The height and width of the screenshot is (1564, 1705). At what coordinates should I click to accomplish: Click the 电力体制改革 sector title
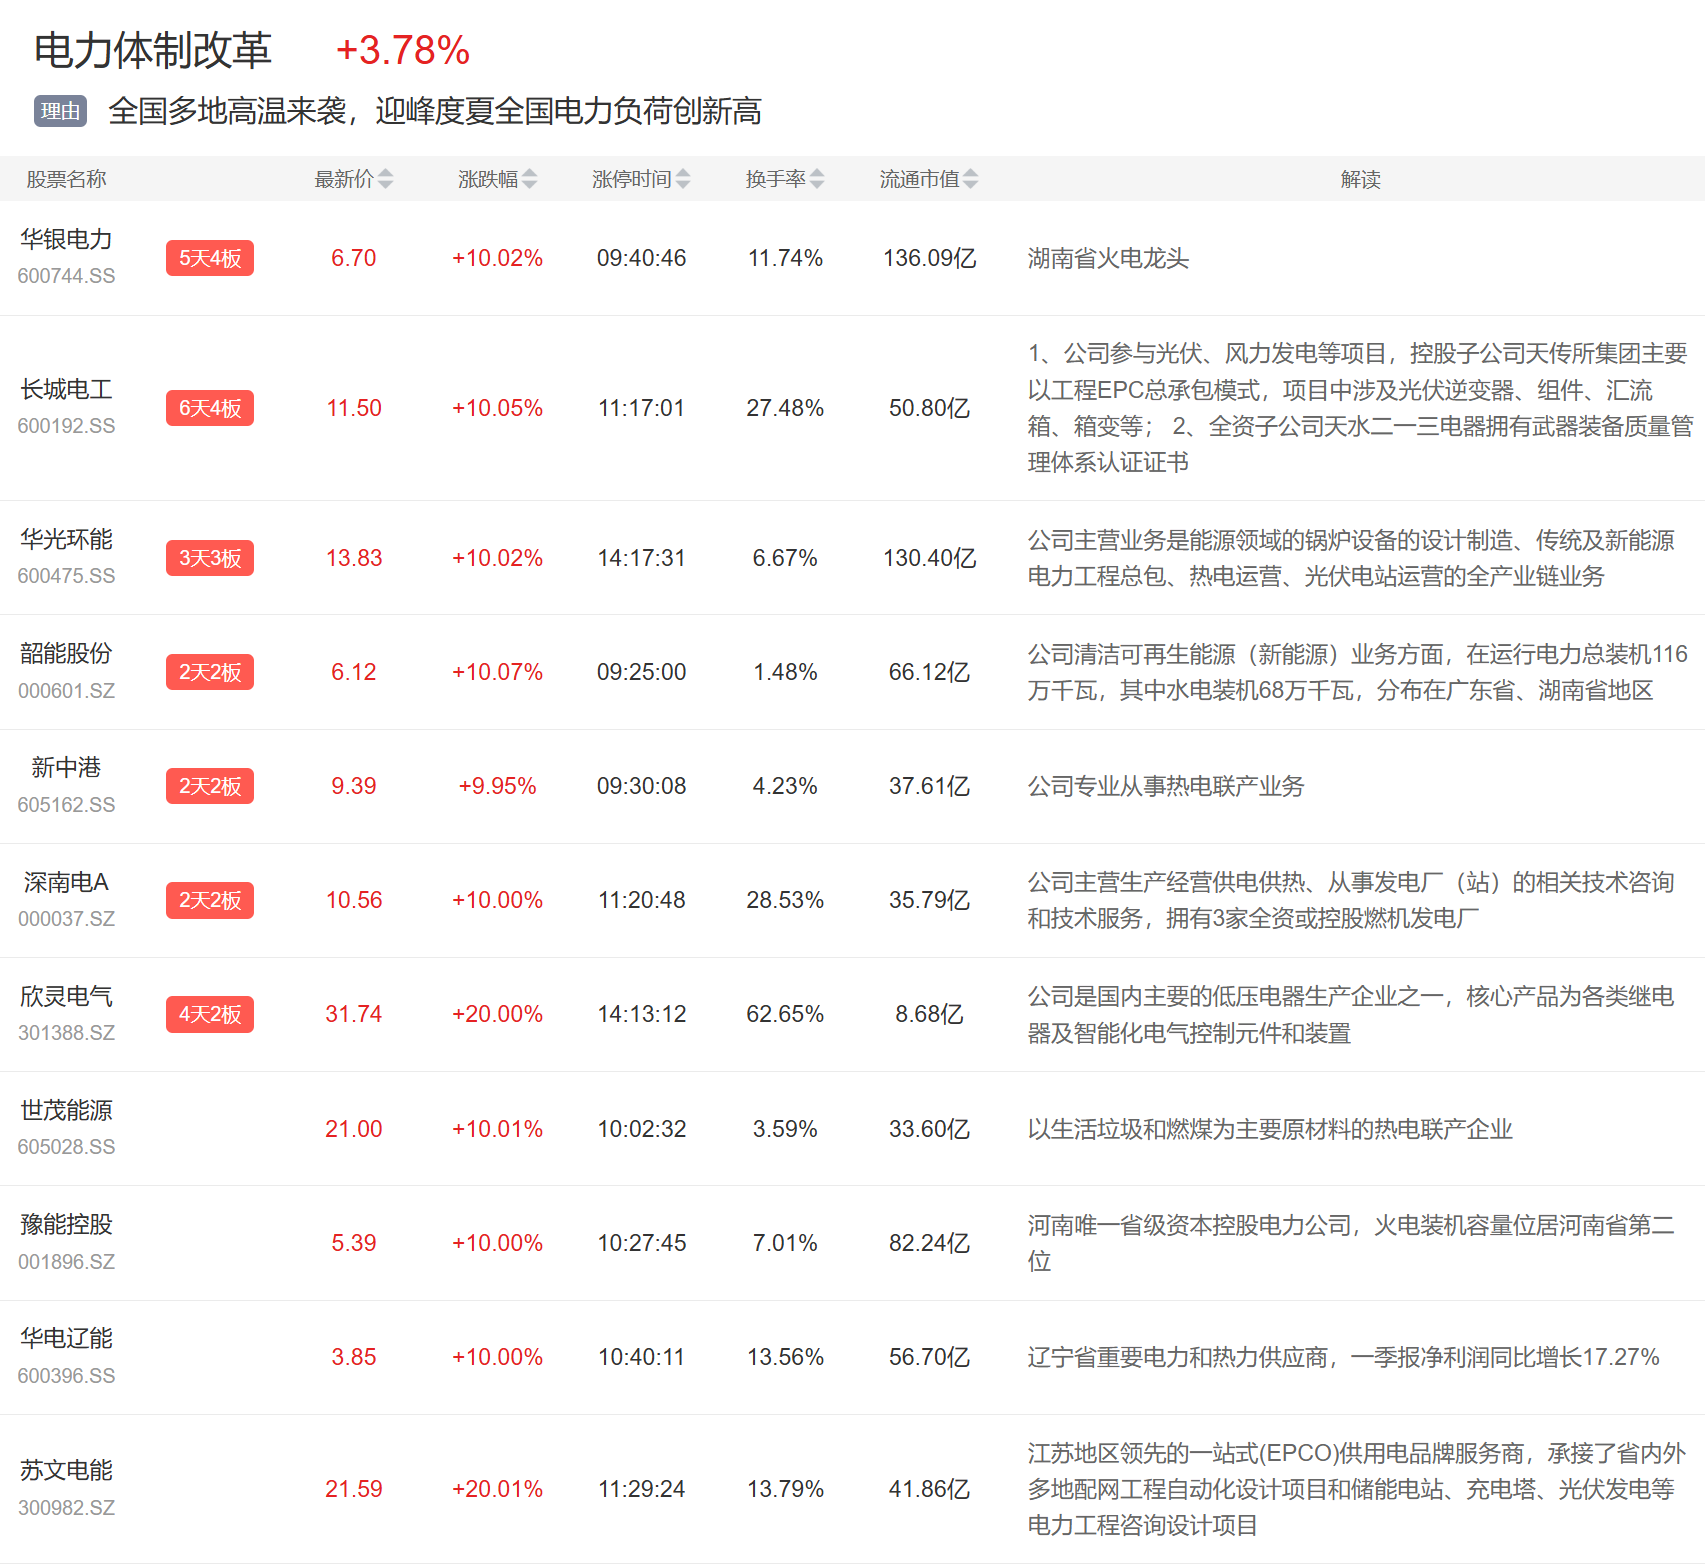(153, 51)
